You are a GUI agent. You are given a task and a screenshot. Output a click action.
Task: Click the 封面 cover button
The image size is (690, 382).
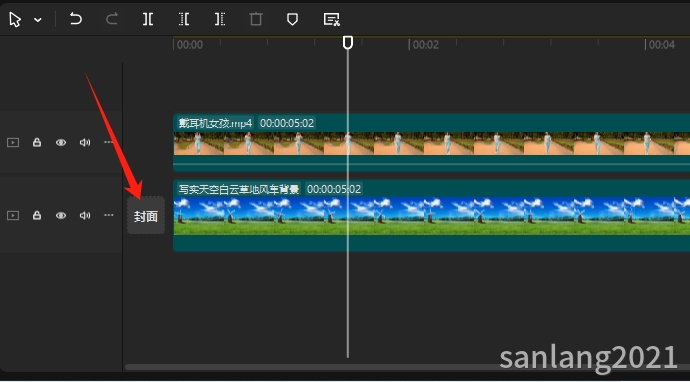(x=146, y=215)
